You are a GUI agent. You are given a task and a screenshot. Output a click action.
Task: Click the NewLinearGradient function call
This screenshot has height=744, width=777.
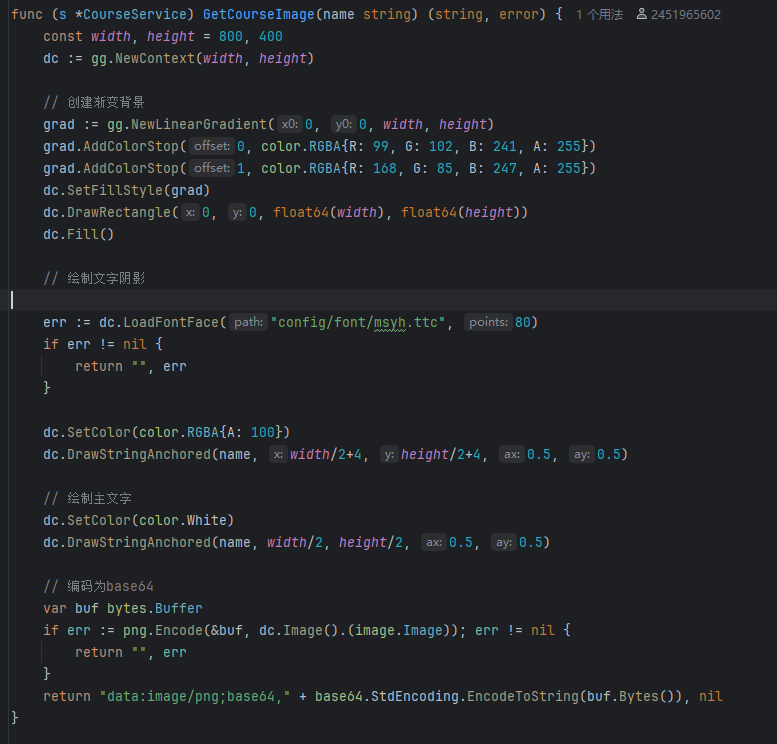click(199, 124)
